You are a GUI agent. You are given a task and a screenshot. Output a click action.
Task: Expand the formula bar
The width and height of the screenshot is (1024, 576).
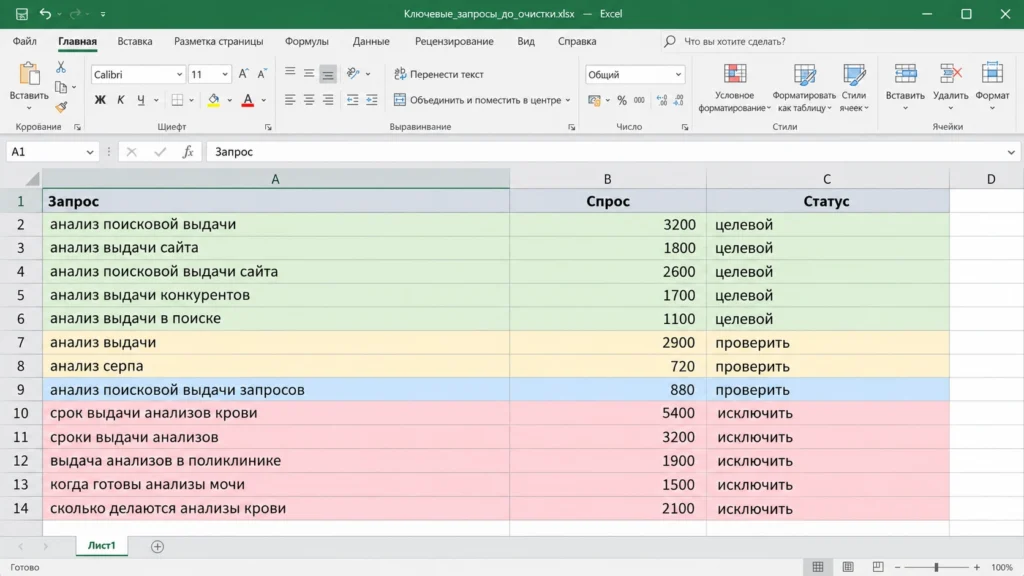(x=1011, y=152)
